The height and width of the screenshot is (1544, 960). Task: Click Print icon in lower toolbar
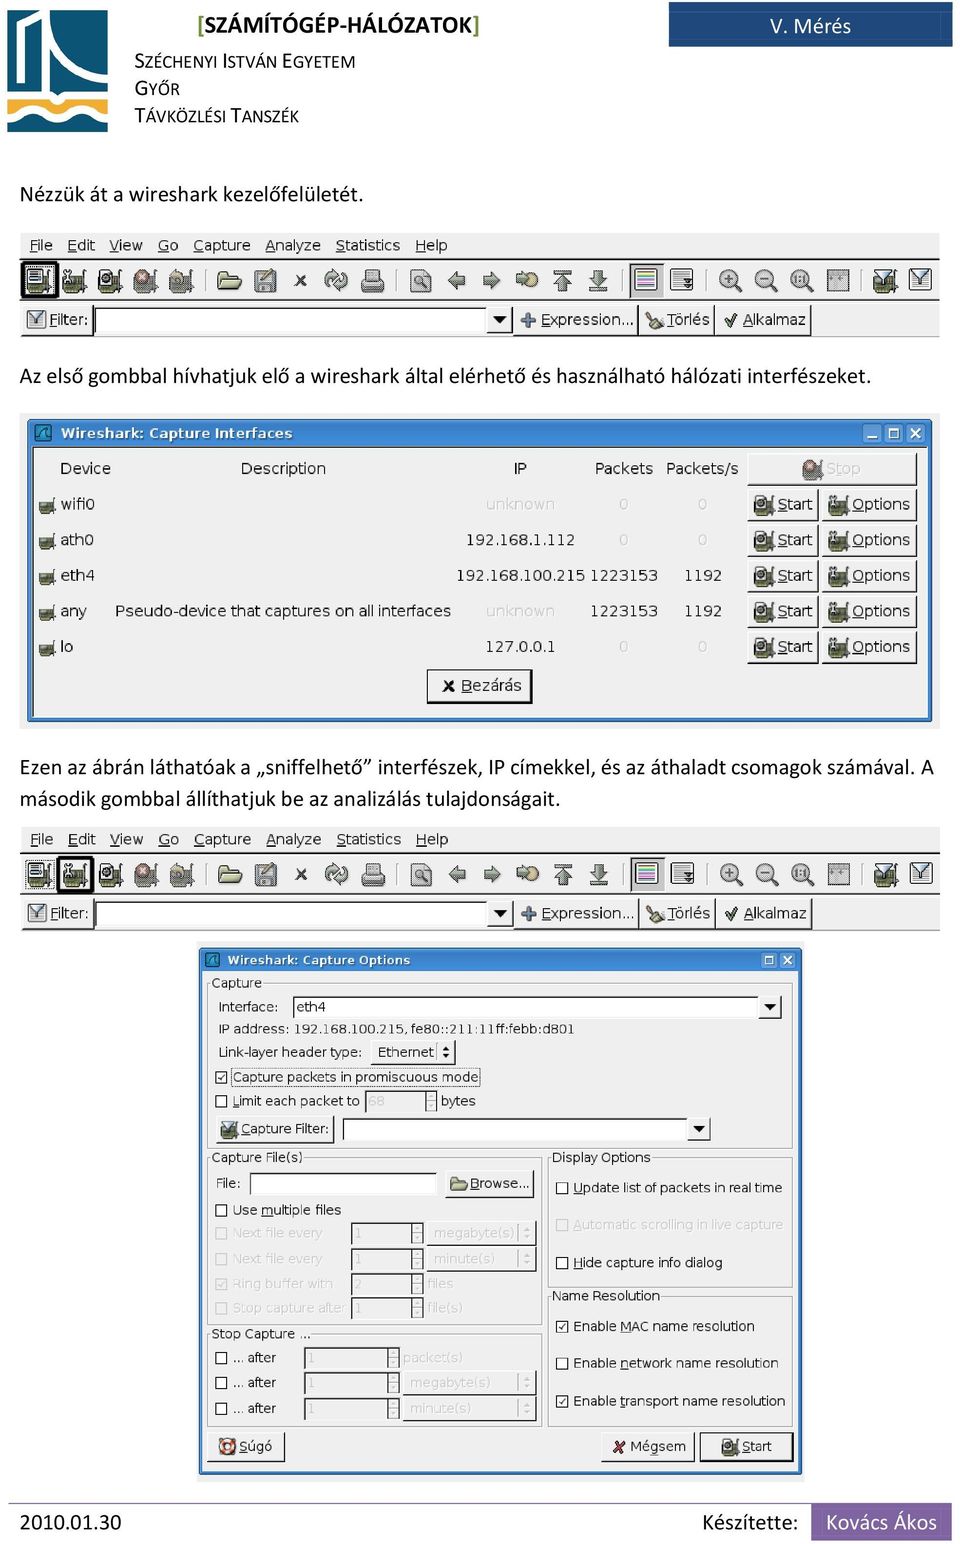click(373, 874)
